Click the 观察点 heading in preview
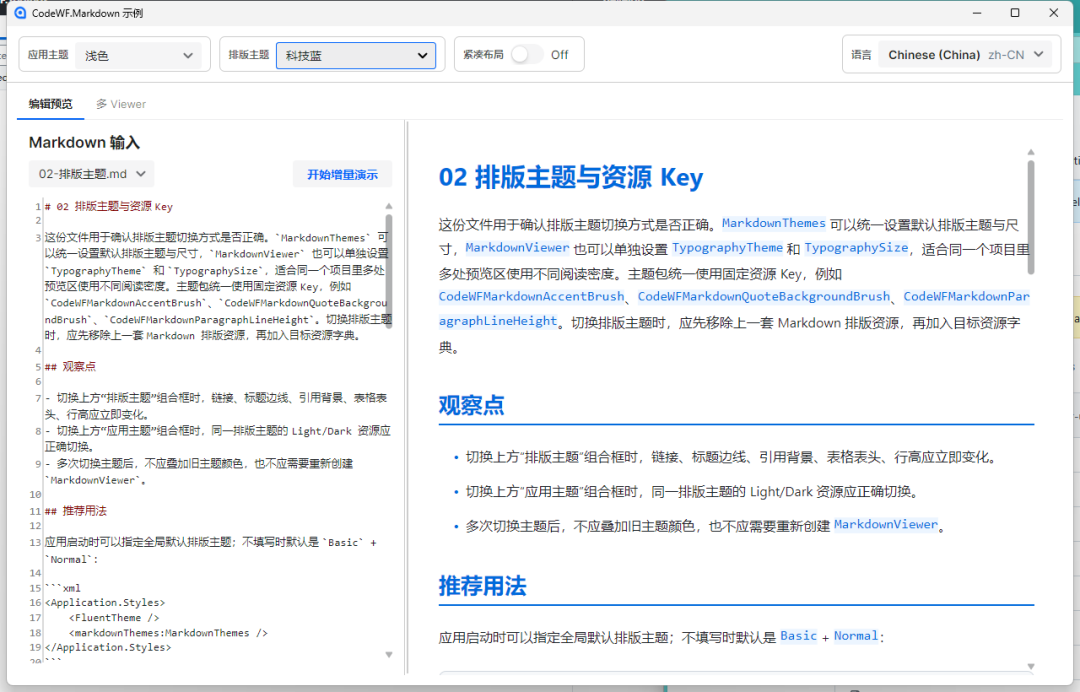The height and width of the screenshot is (692, 1080). point(472,405)
